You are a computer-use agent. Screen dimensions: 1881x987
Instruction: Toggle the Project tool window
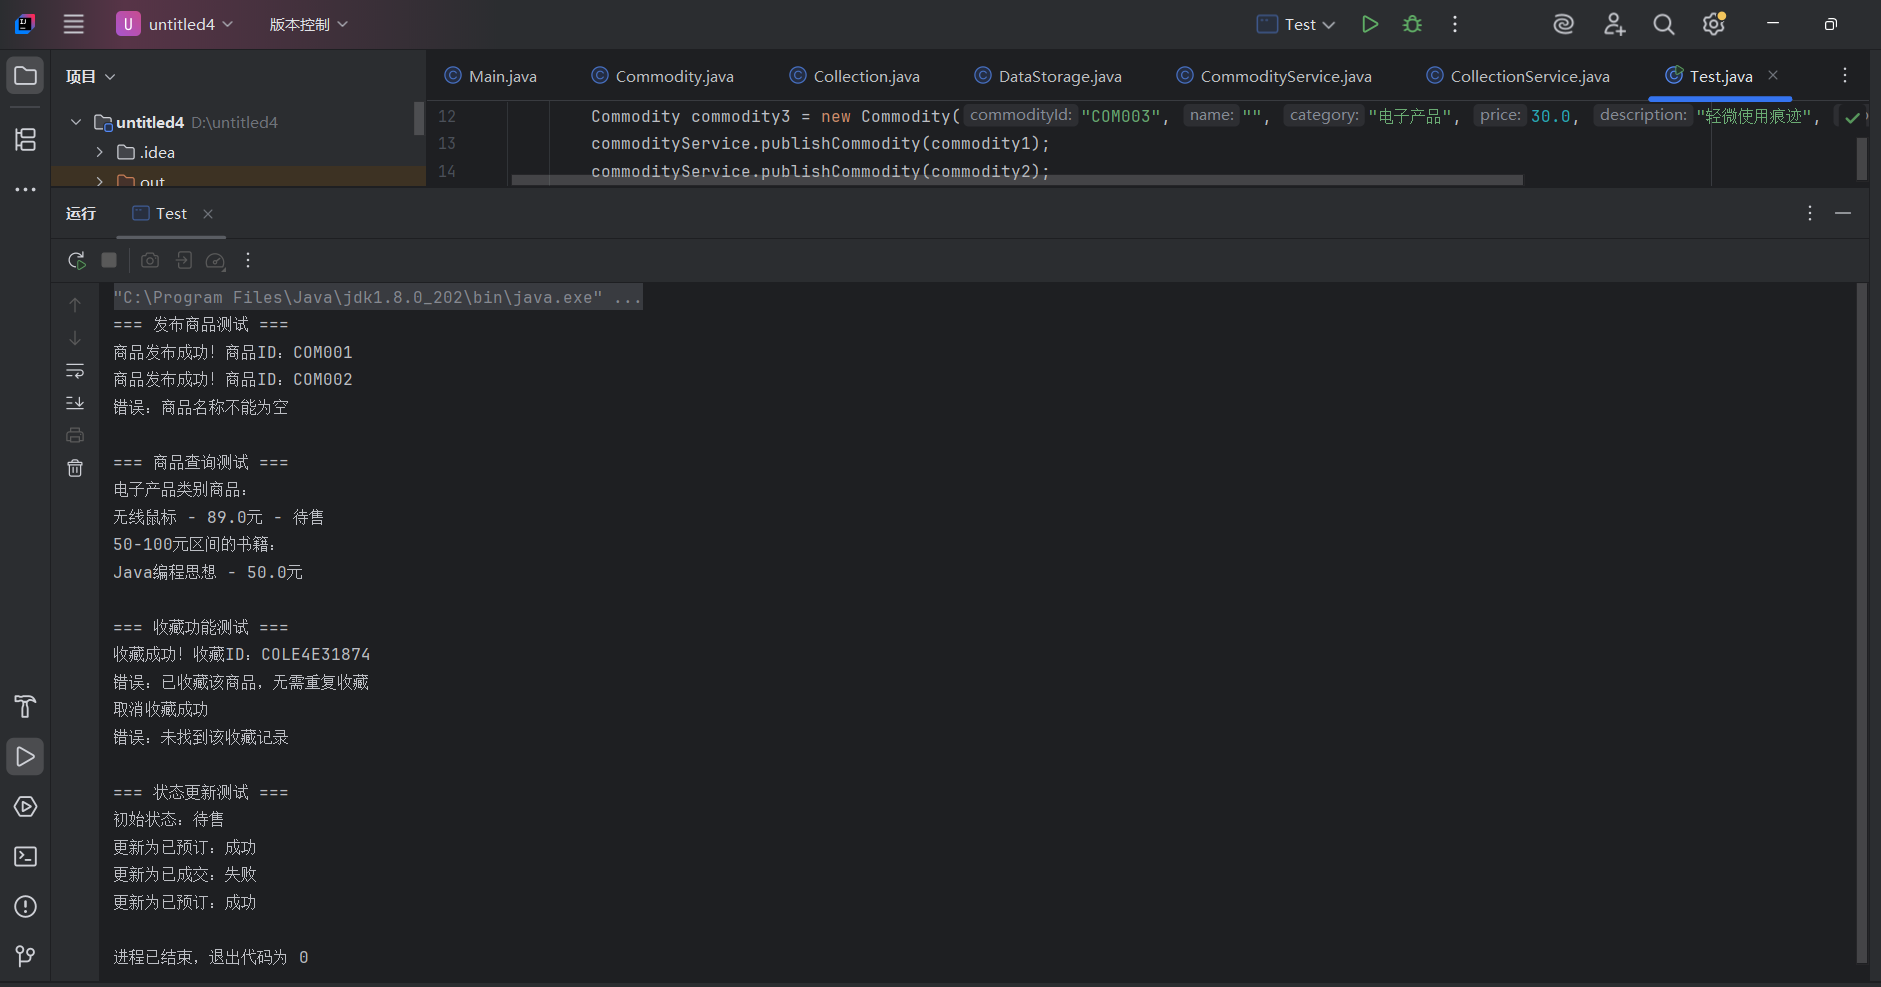[x=25, y=76]
